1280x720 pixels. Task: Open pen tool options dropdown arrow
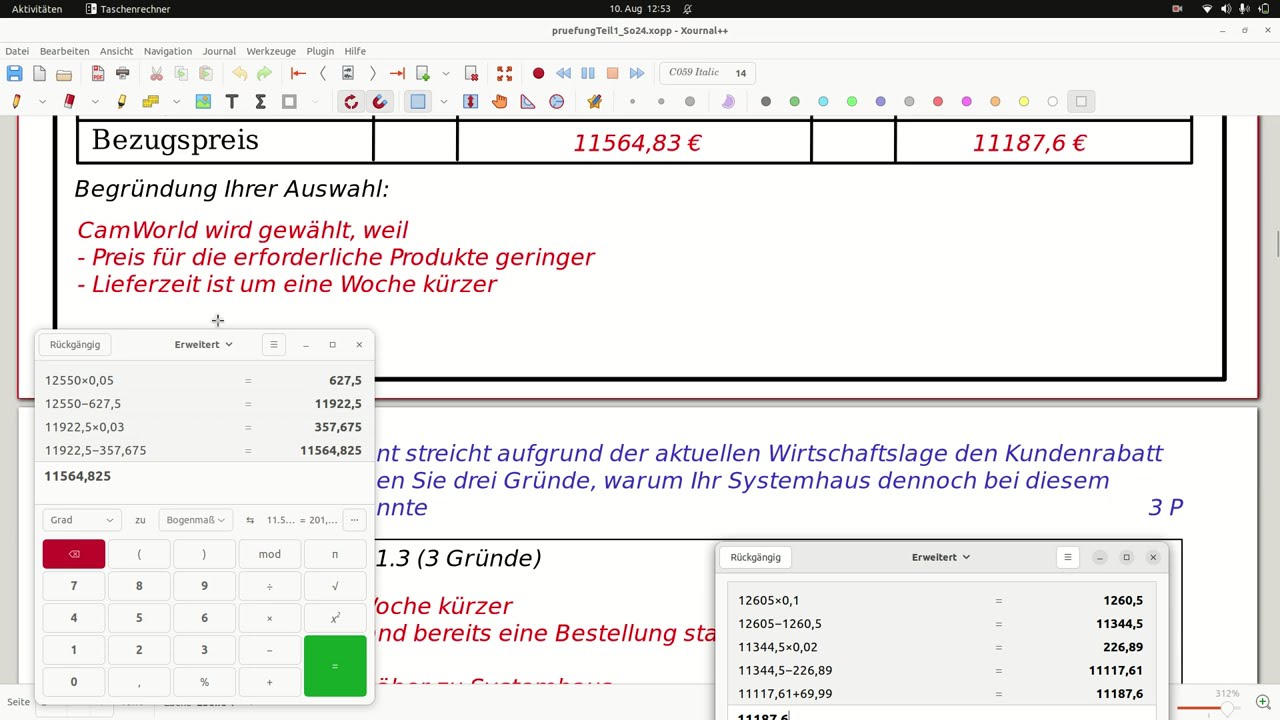(x=42, y=101)
